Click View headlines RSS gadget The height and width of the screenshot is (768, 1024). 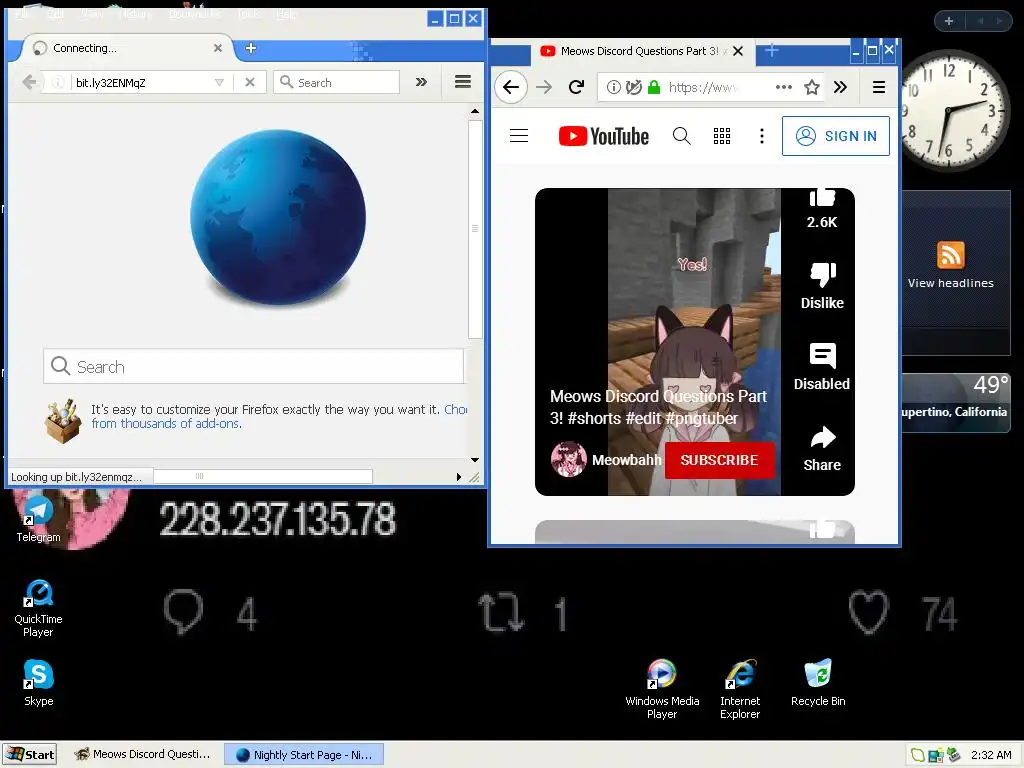coord(951,265)
